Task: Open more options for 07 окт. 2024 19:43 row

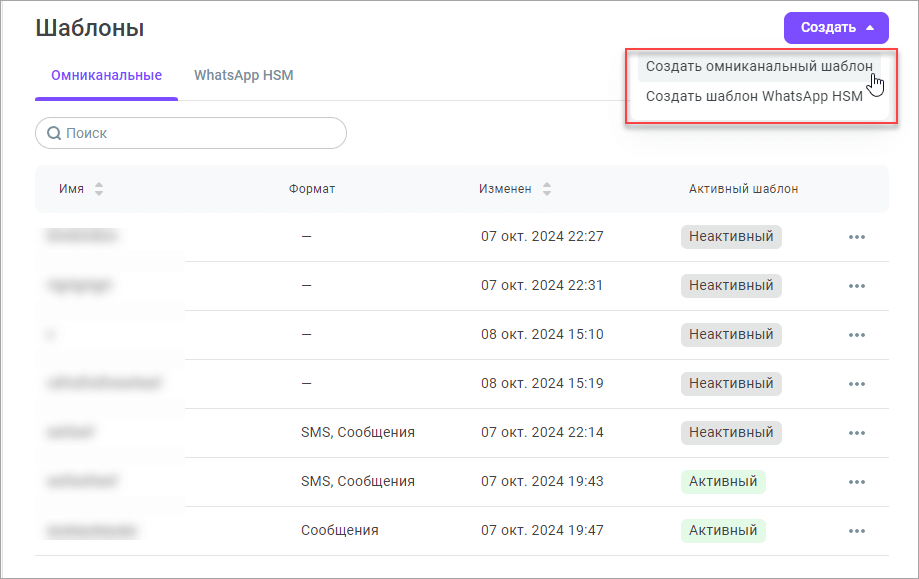Action: 857,482
